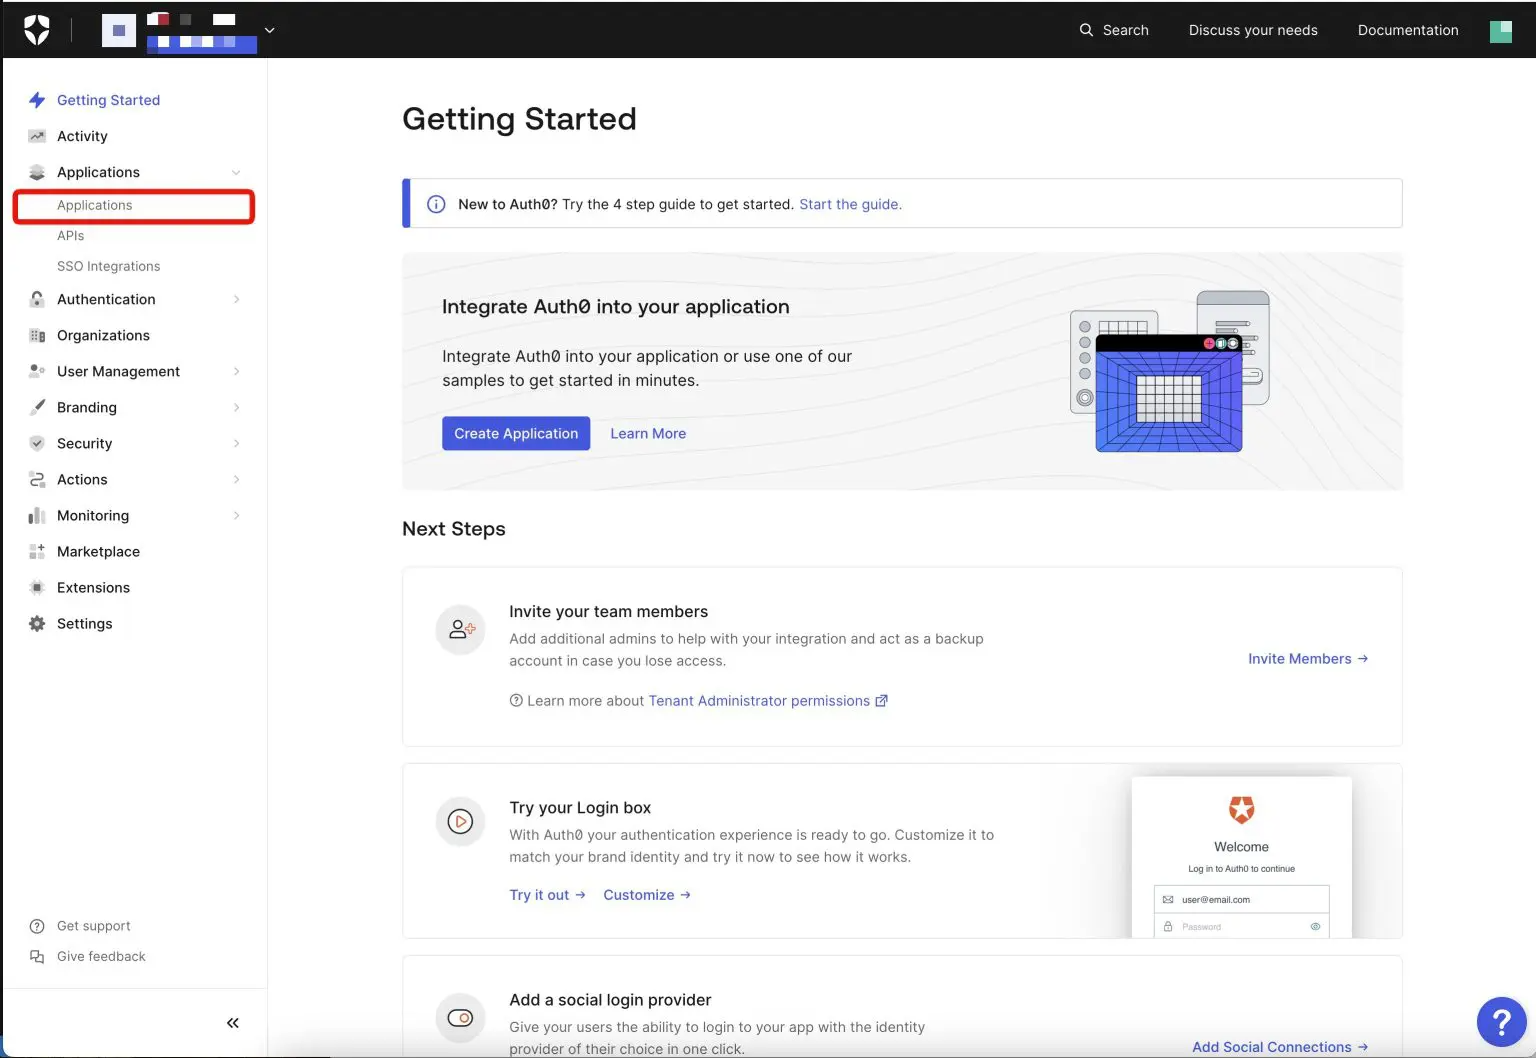This screenshot has width=1536, height=1058.
Task: Click the info icon in guide banner
Action: [x=436, y=204]
